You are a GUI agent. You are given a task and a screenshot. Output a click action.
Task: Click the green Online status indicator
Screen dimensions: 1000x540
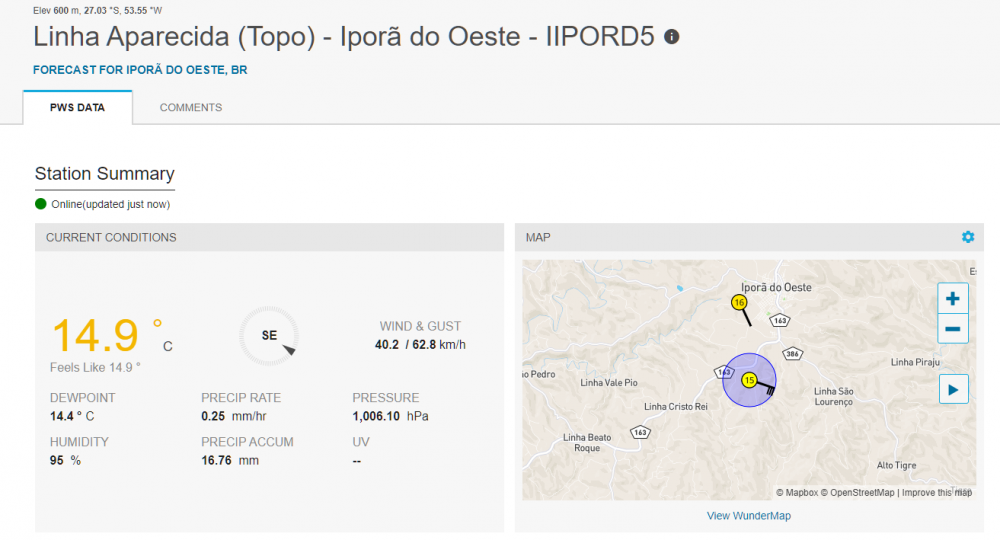click(41, 204)
